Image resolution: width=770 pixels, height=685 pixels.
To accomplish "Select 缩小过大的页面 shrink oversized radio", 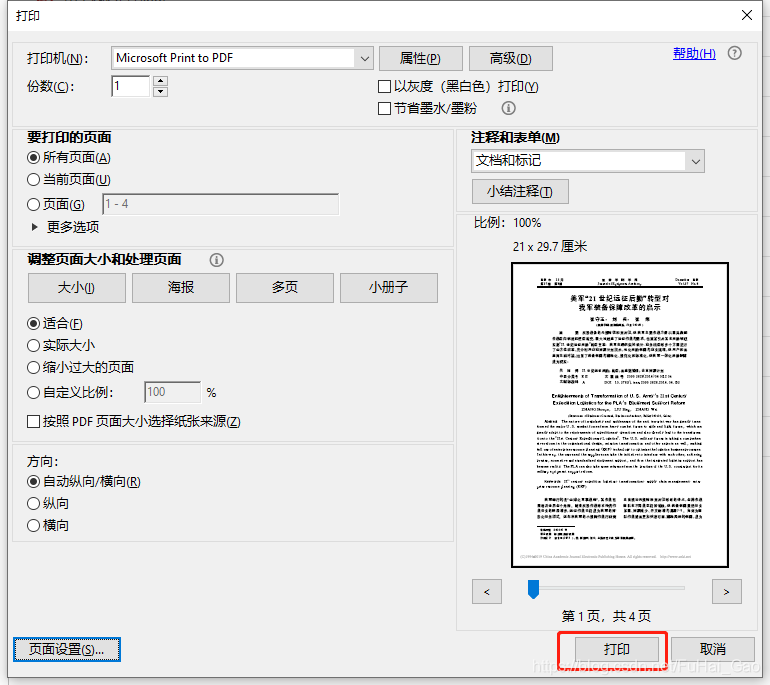I will coord(33,367).
